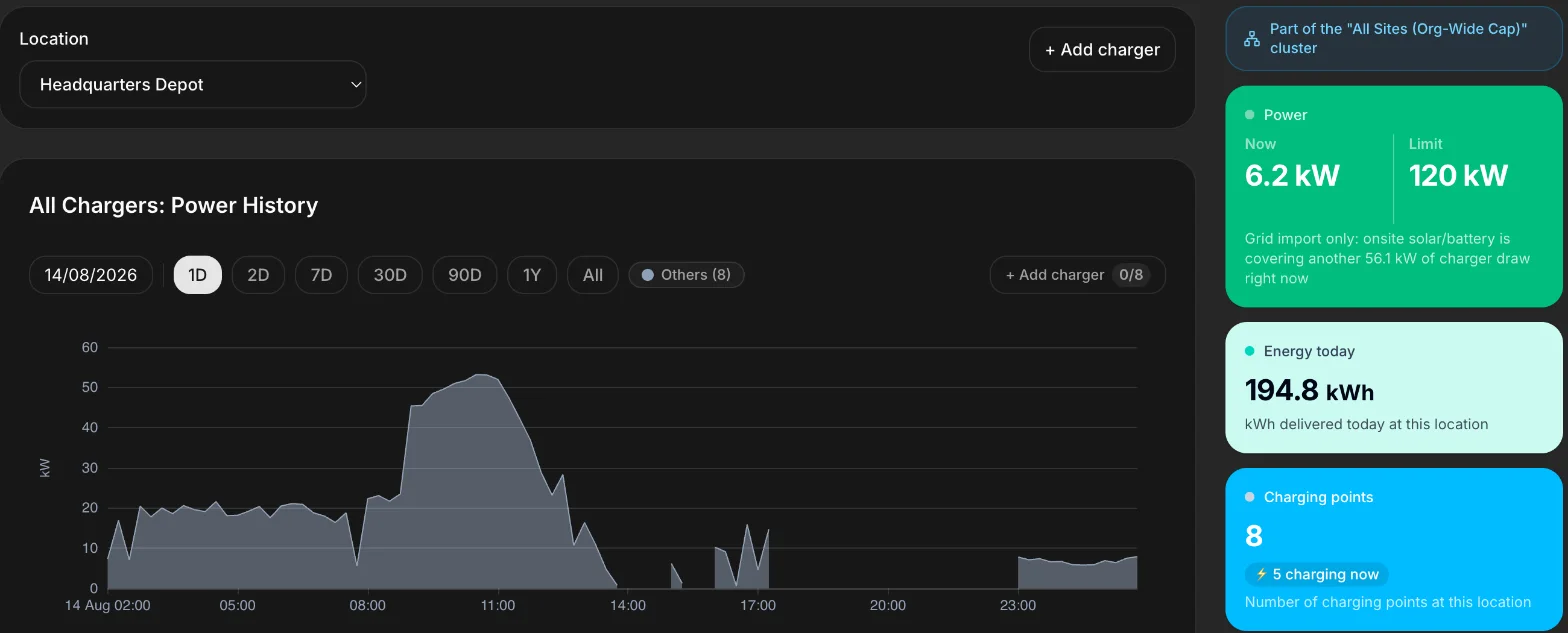This screenshot has width=1568, height=633.
Task: Click the Power status dot
Action: (1250, 115)
